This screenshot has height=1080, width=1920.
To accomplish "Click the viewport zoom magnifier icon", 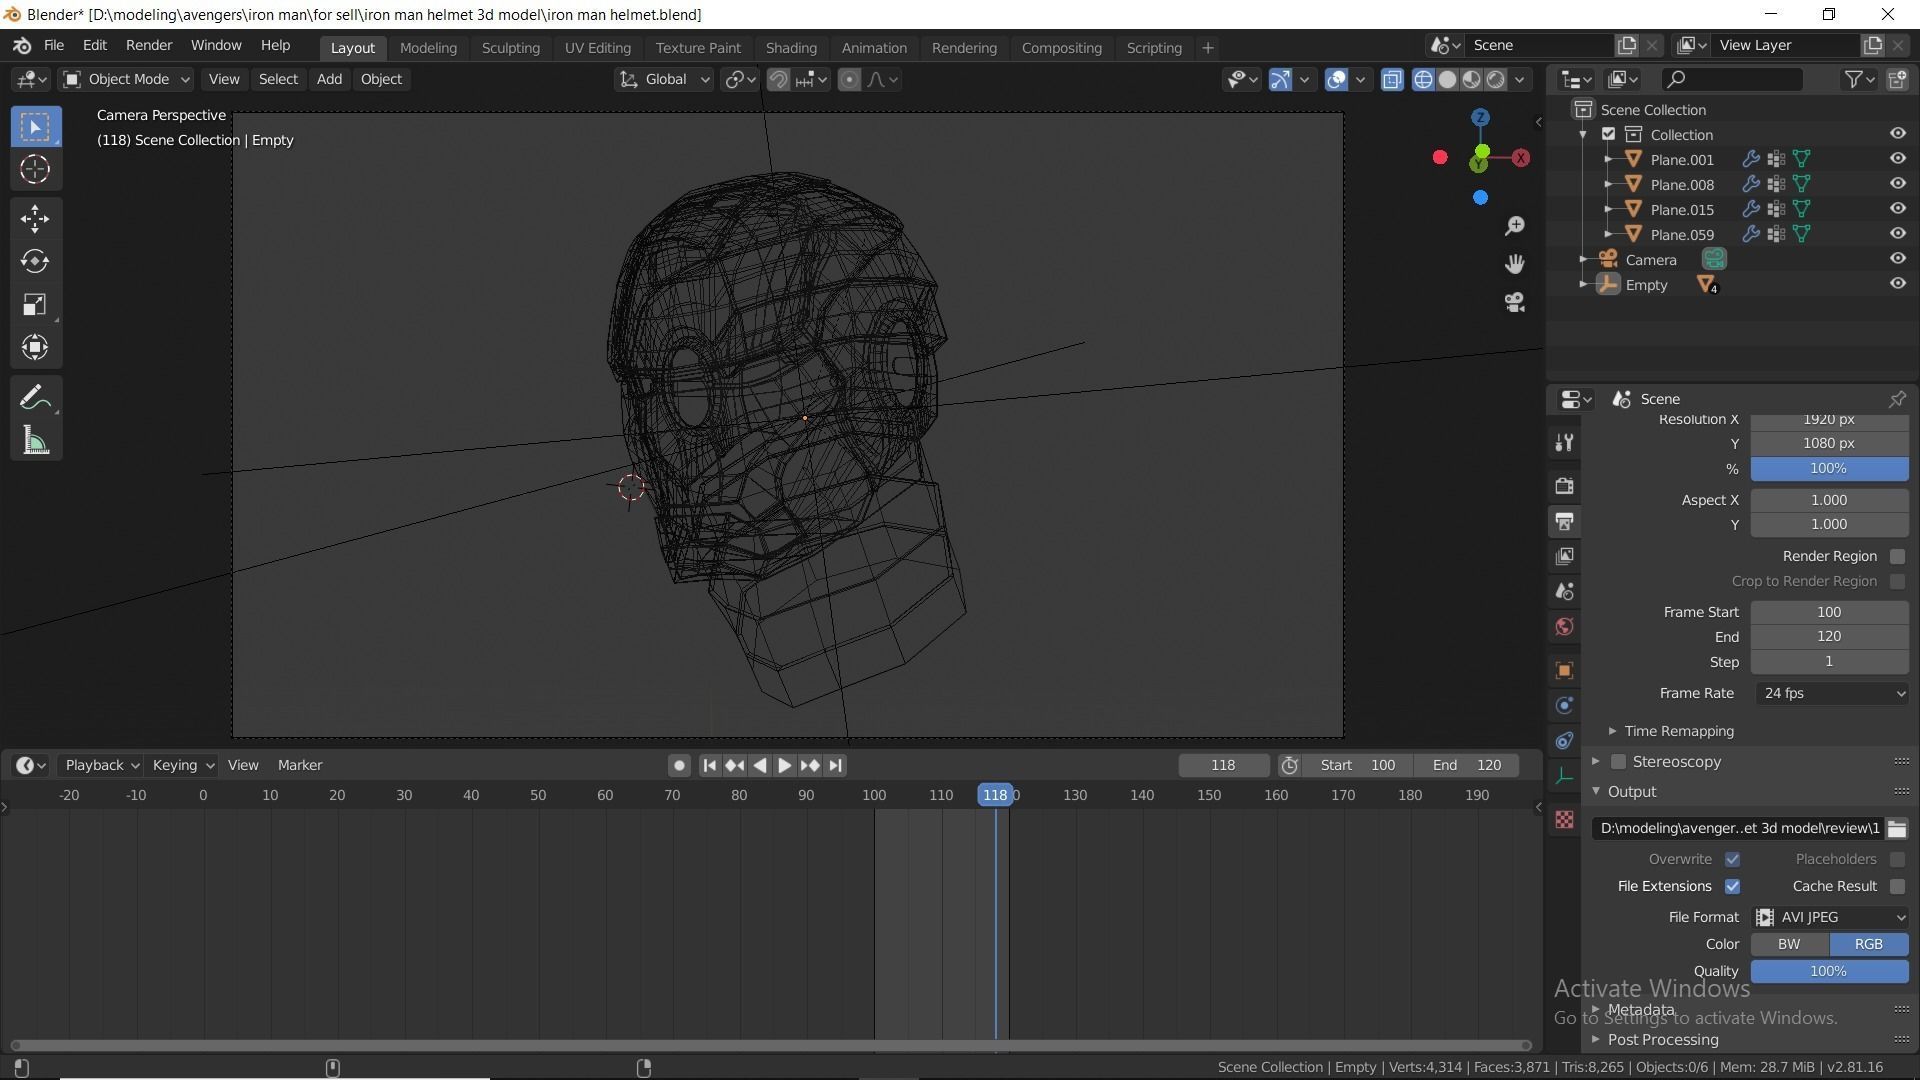I will click(1515, 226).
